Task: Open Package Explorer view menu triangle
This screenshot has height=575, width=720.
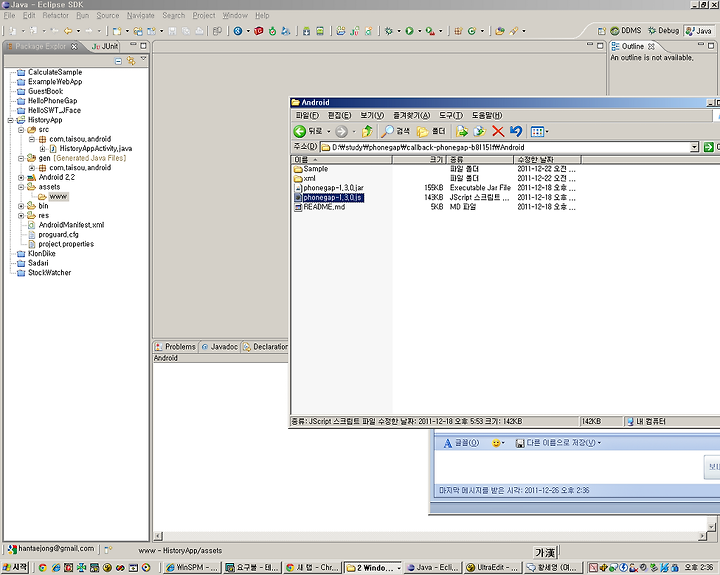Action: click(x=143, y=59)
